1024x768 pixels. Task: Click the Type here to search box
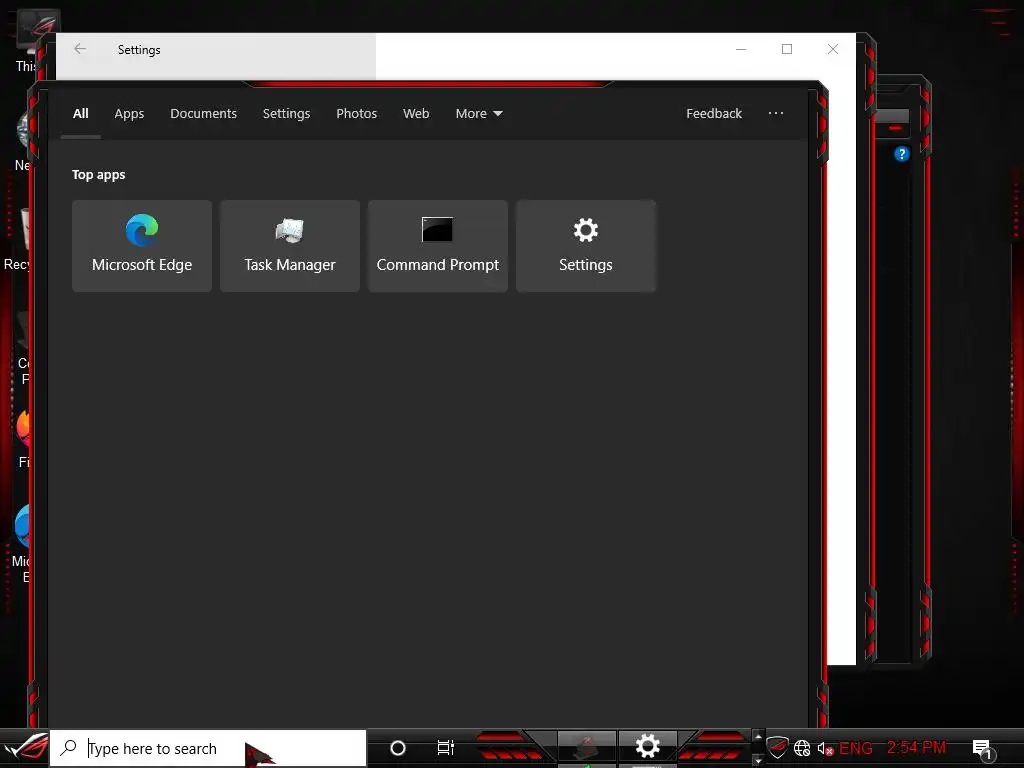coord(208,748)
